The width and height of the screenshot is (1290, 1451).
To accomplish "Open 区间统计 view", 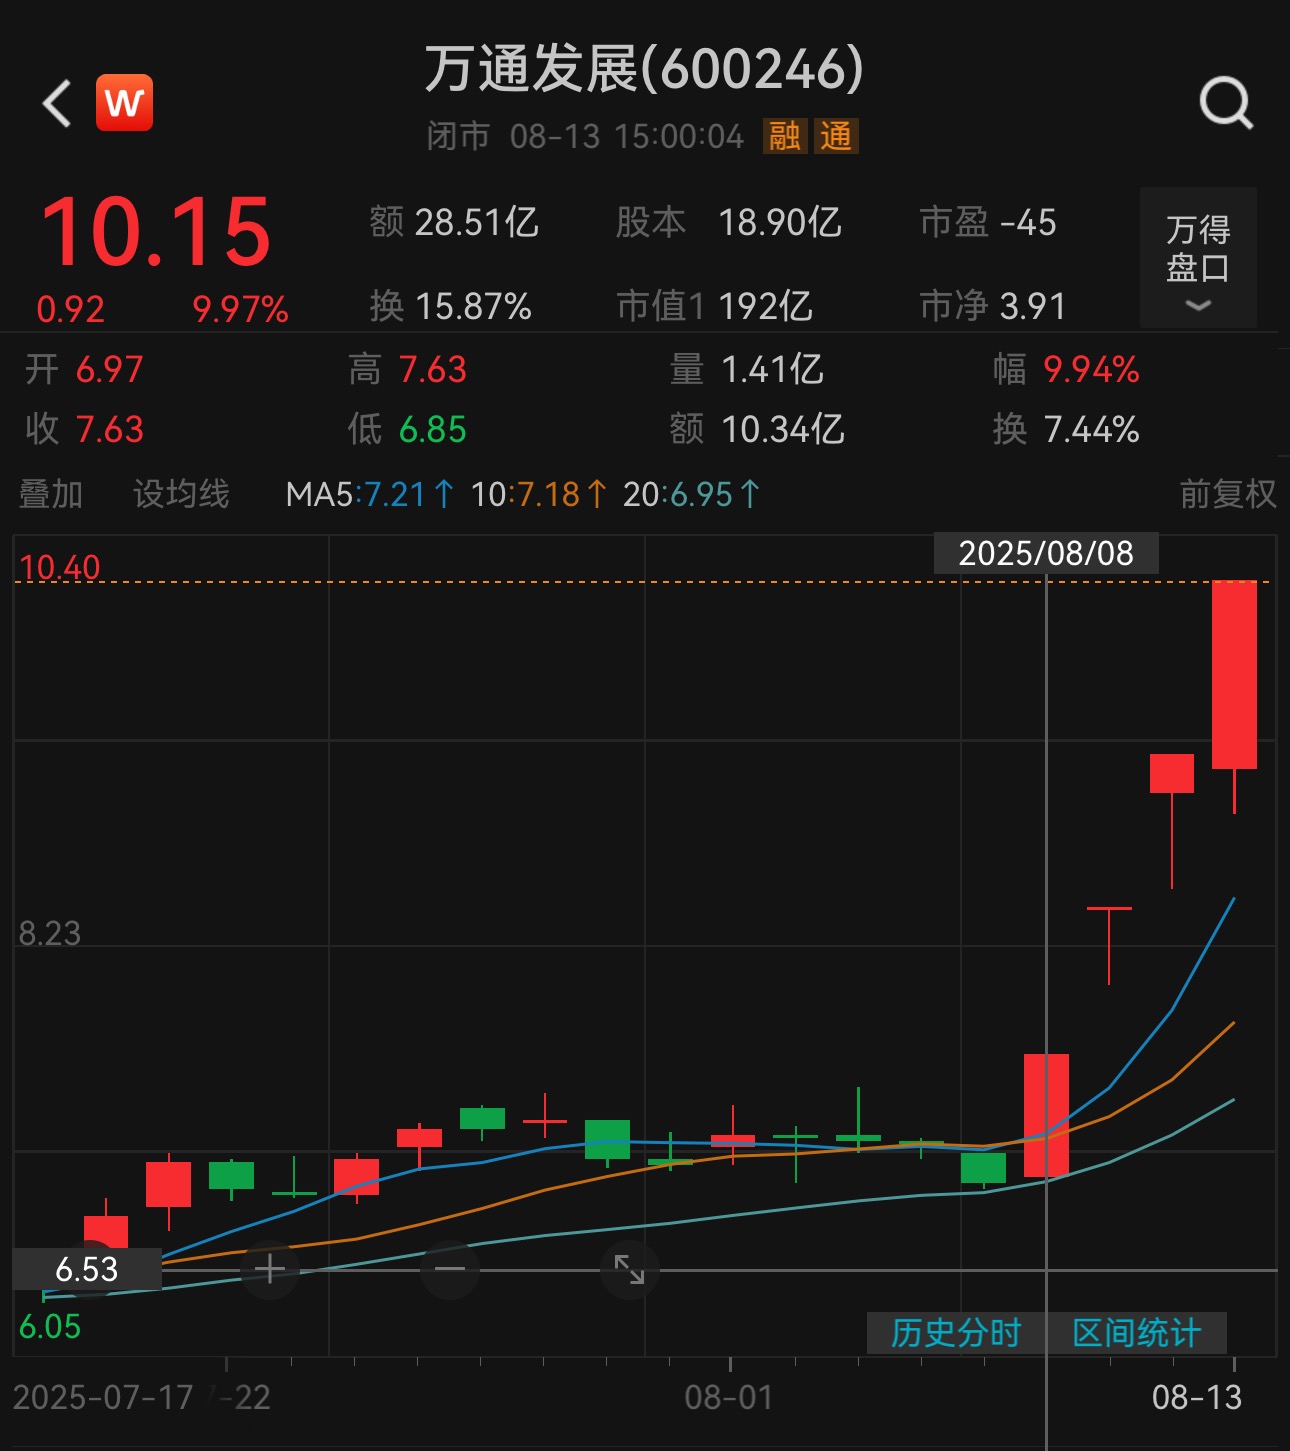I will [1137, 1333].
